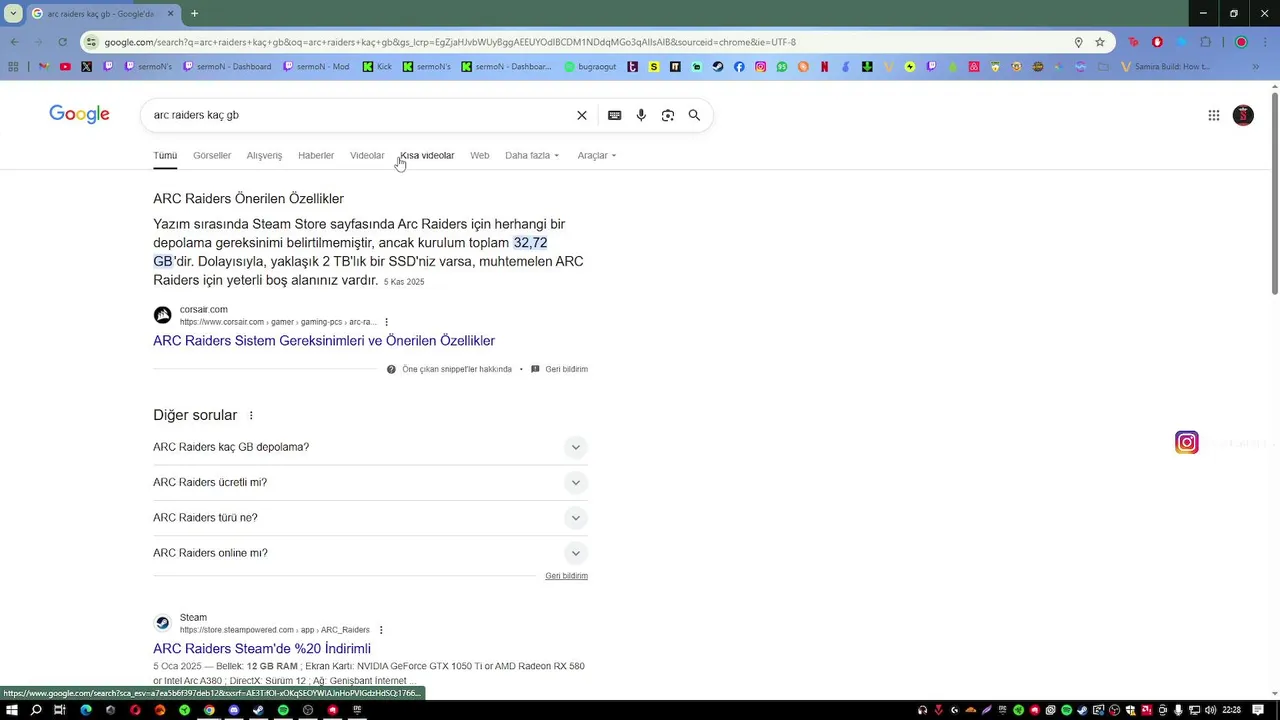Screen dimensions: 1280x720
Task: Open Spotify from the taskbar
Action: click(x=283, y=710)
